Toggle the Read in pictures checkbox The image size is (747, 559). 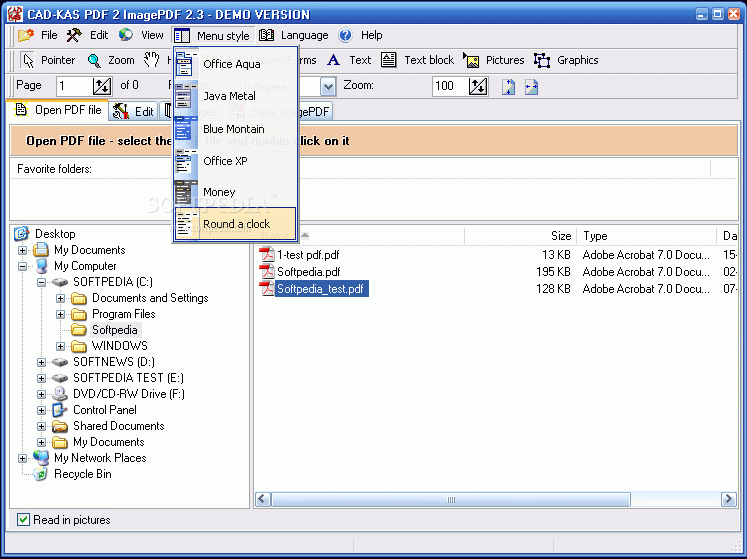(x=23, y=519)
